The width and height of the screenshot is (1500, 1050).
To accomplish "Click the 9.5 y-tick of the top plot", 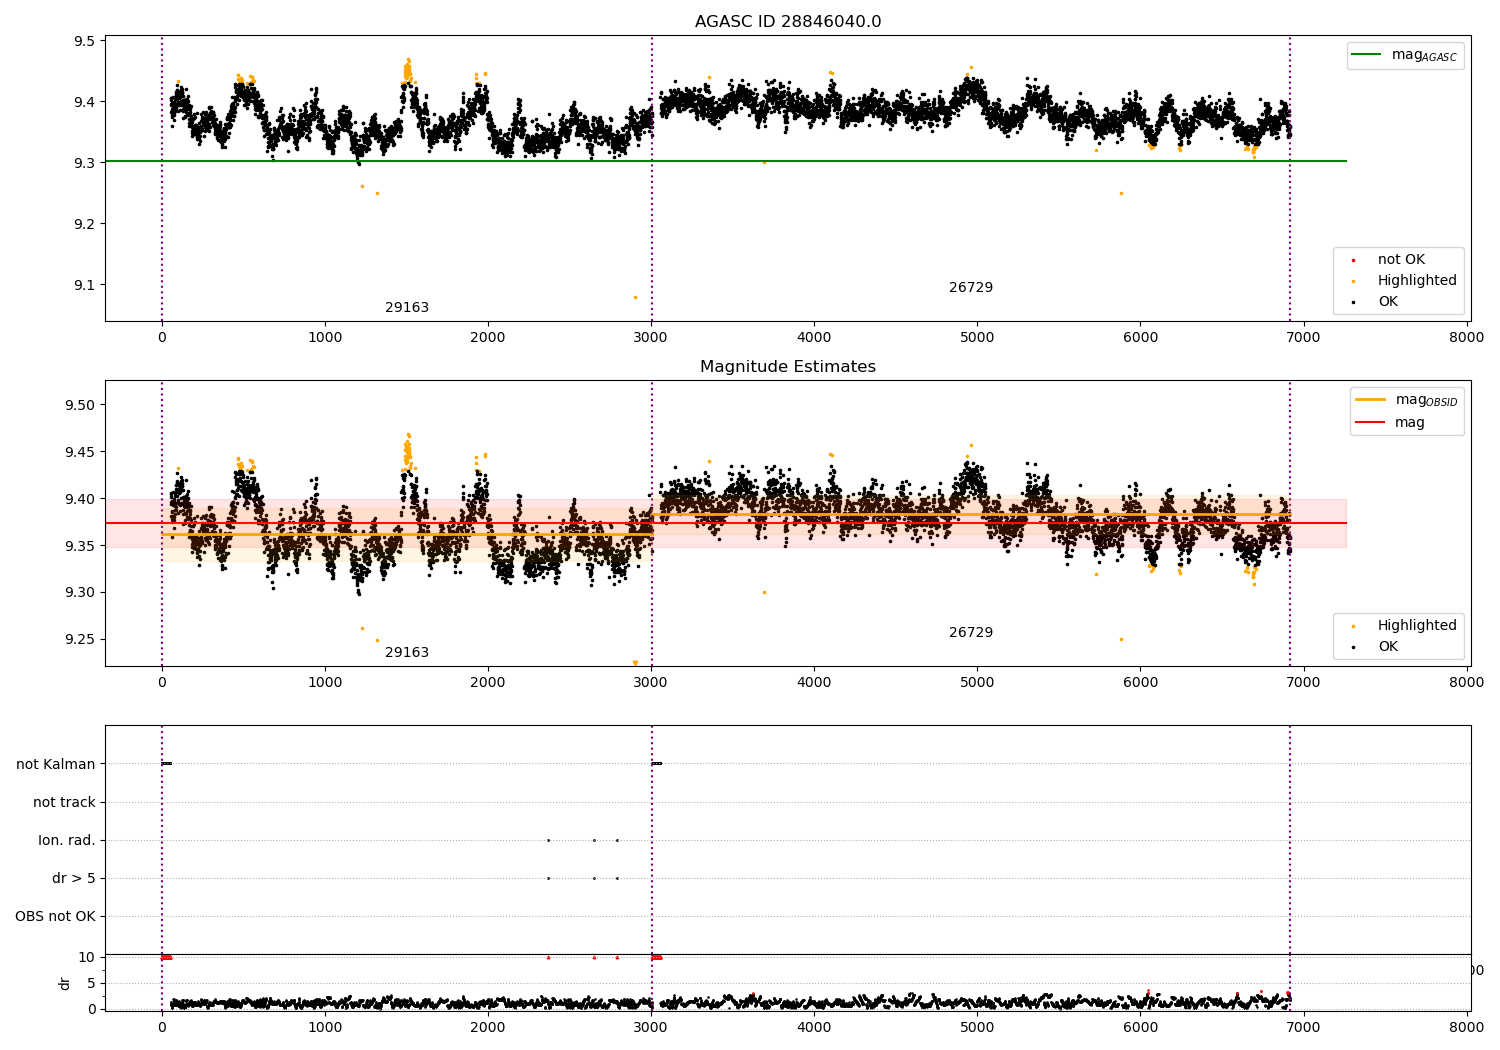I will point(85,42).
